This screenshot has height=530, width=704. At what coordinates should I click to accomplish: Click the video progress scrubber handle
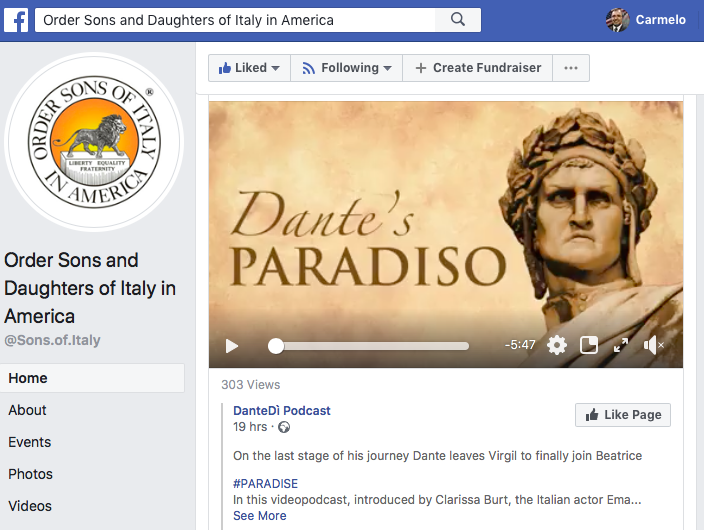tap(276, 346)
